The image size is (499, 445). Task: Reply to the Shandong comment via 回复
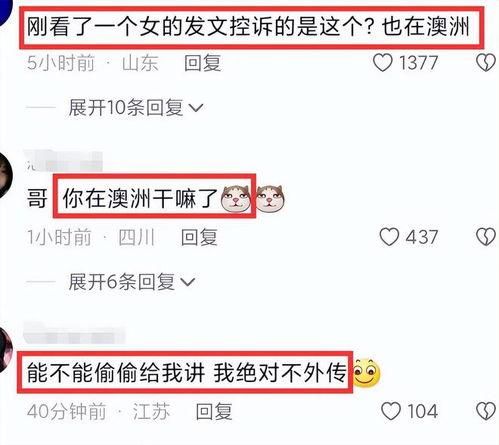203,63
